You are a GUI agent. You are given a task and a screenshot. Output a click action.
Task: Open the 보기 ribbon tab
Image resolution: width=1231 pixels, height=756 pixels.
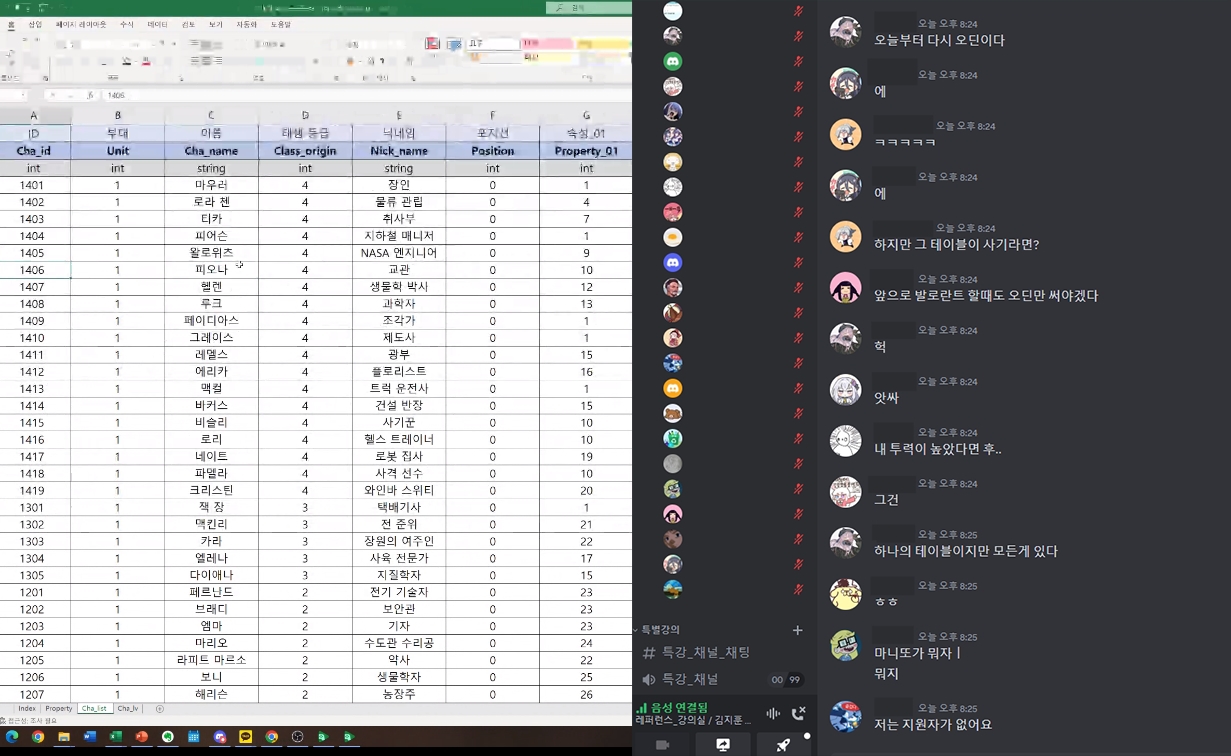pyautogui.click(x=216, y=24)
